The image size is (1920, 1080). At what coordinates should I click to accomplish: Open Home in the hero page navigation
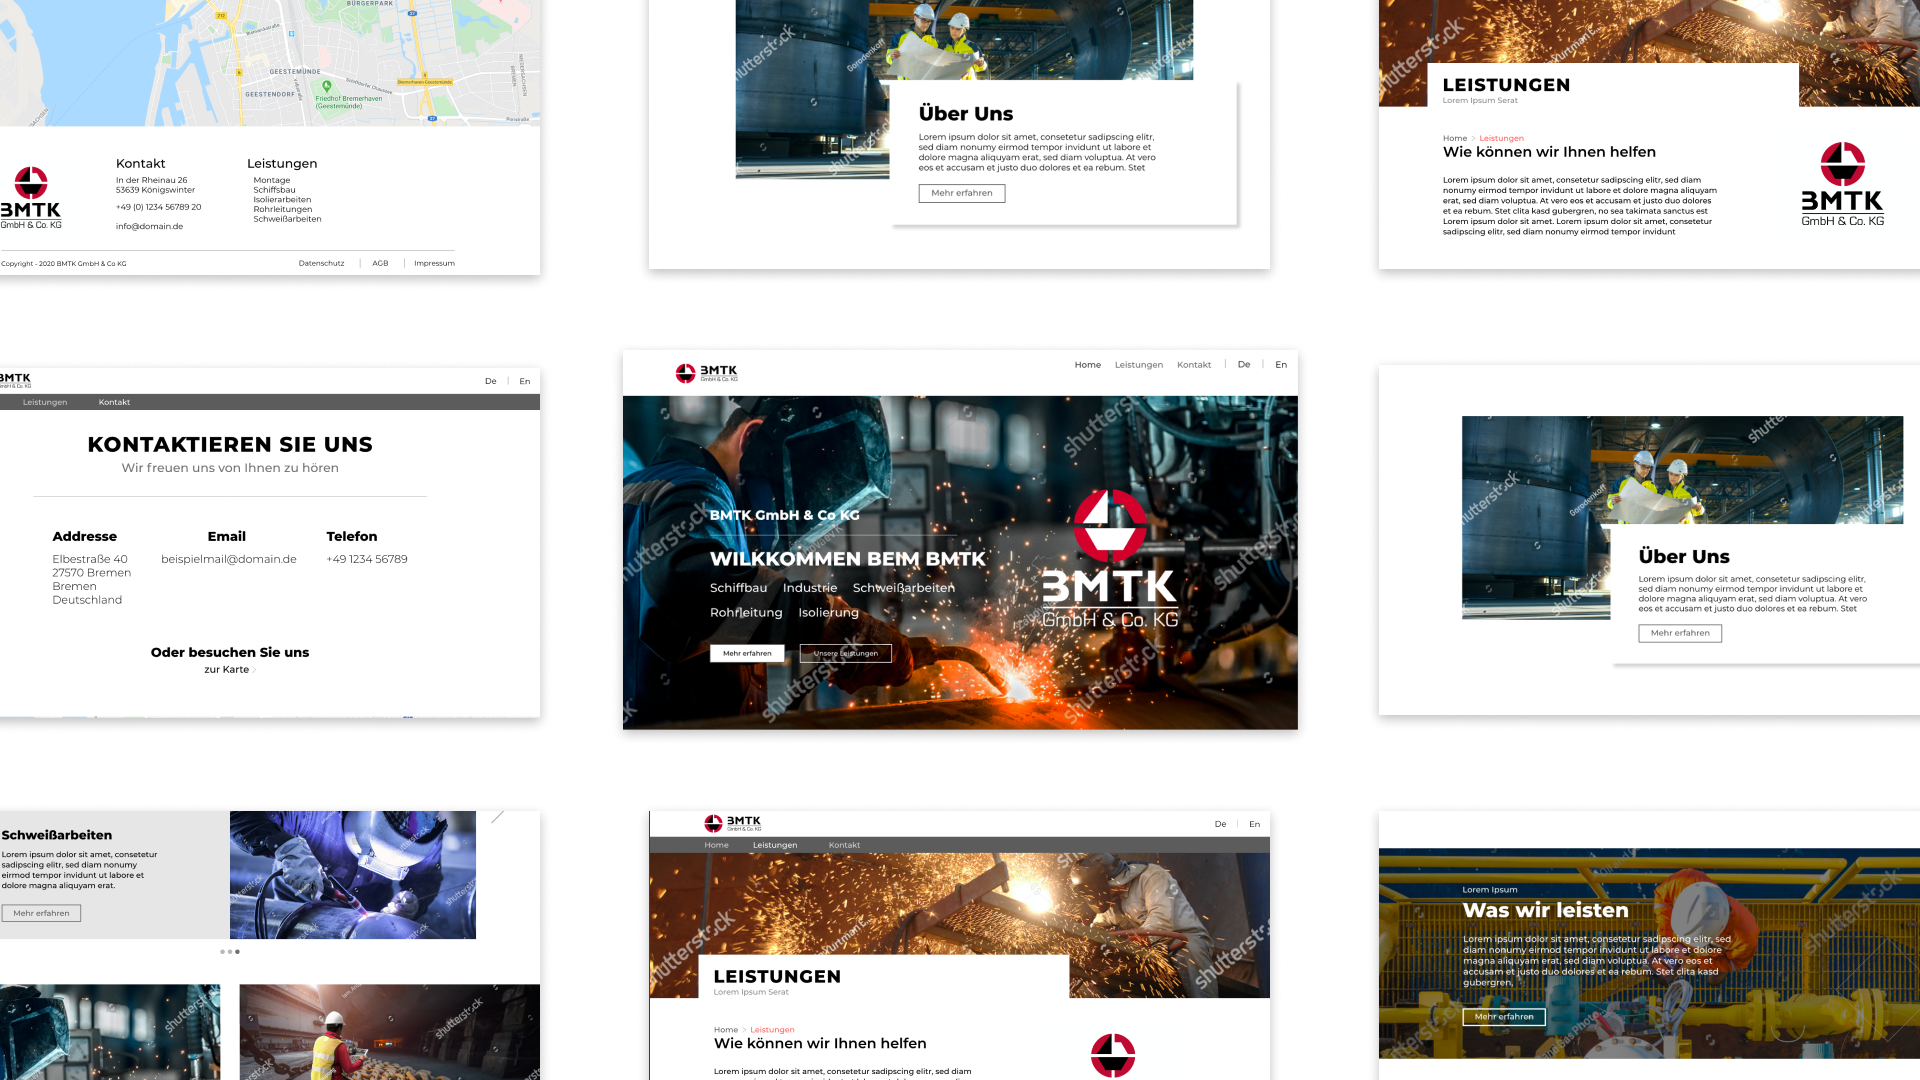click(x=1088, y=365)
